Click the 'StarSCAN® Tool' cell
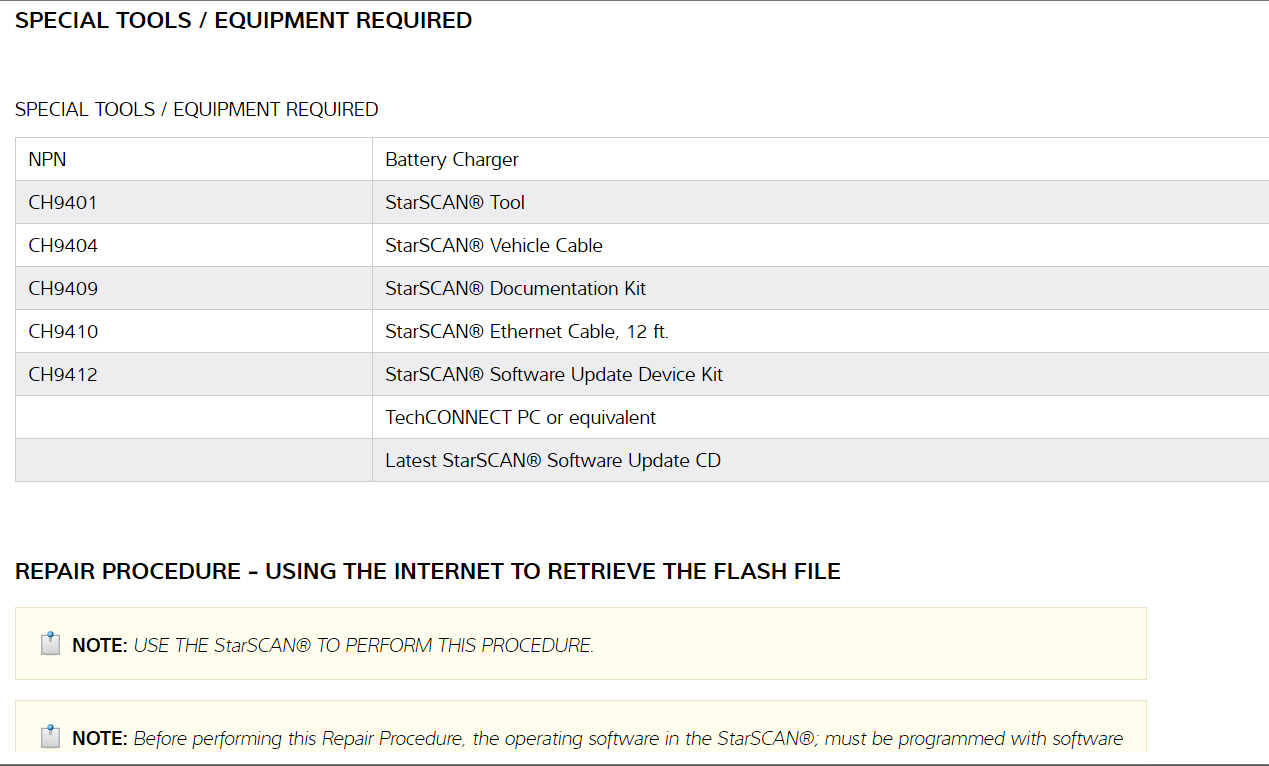This screenshot has width=1269, height=766. click(455, 203)
